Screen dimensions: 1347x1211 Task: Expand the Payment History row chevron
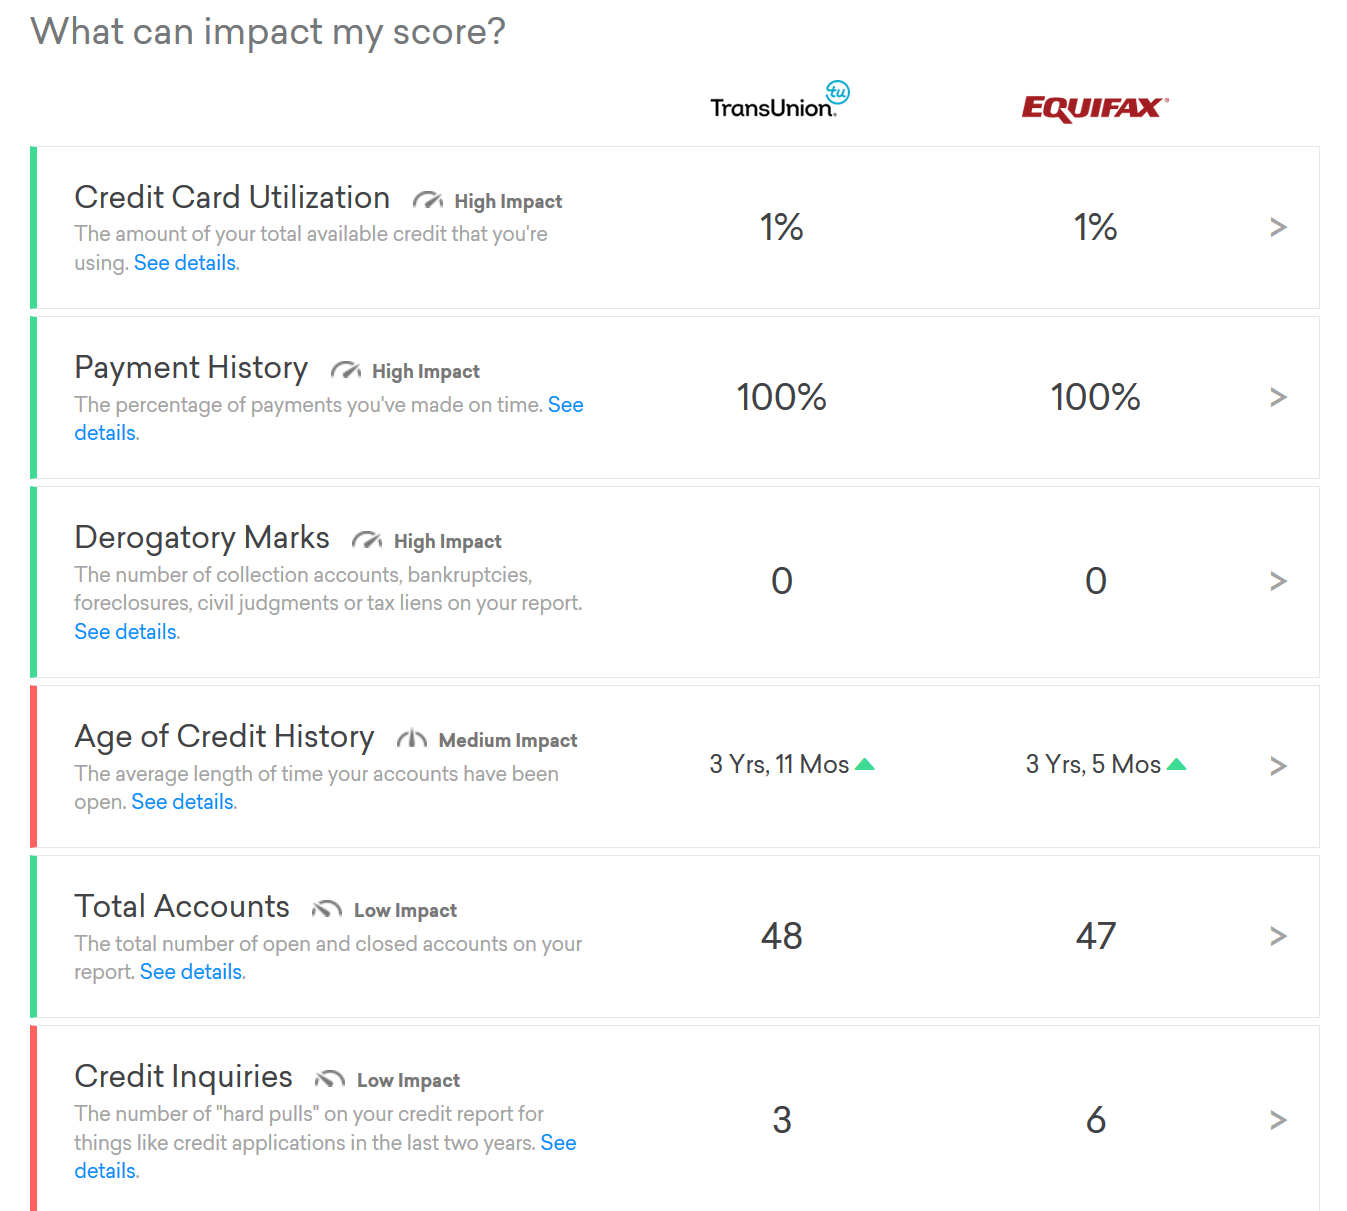click(1278, 397)
